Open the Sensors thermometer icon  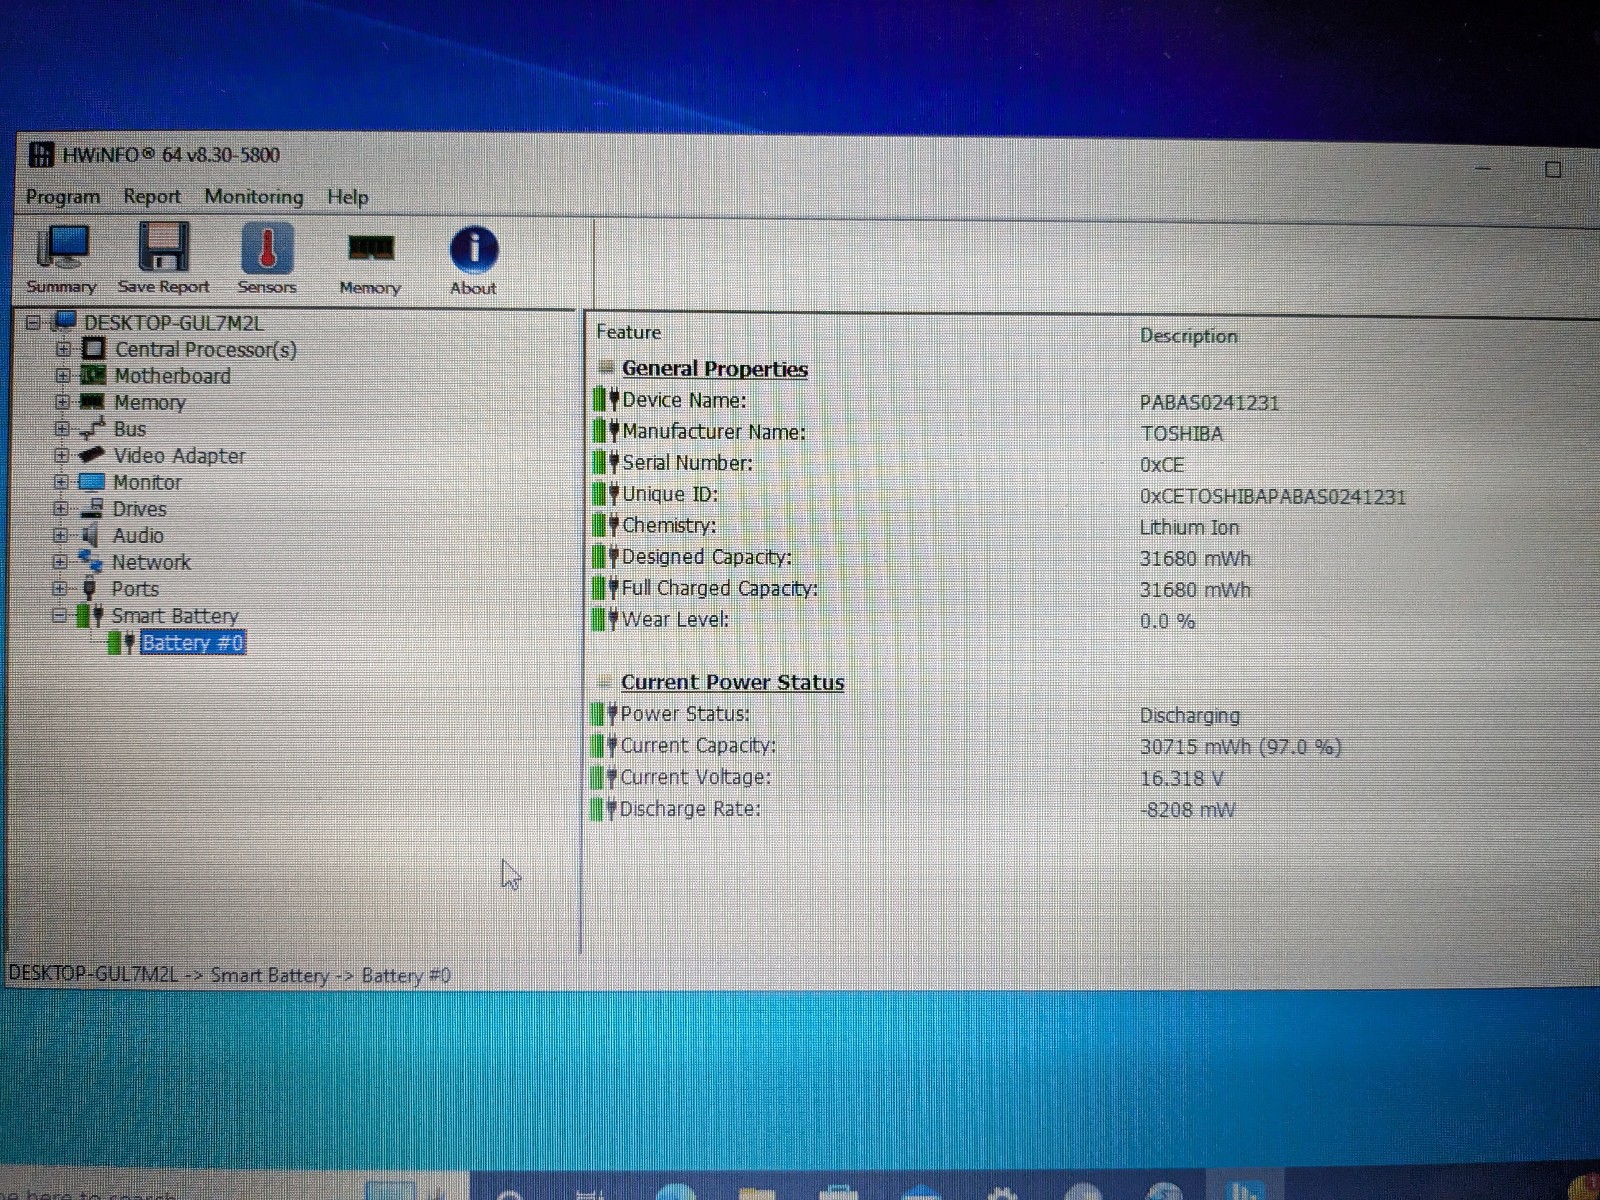tap(267, 247)
